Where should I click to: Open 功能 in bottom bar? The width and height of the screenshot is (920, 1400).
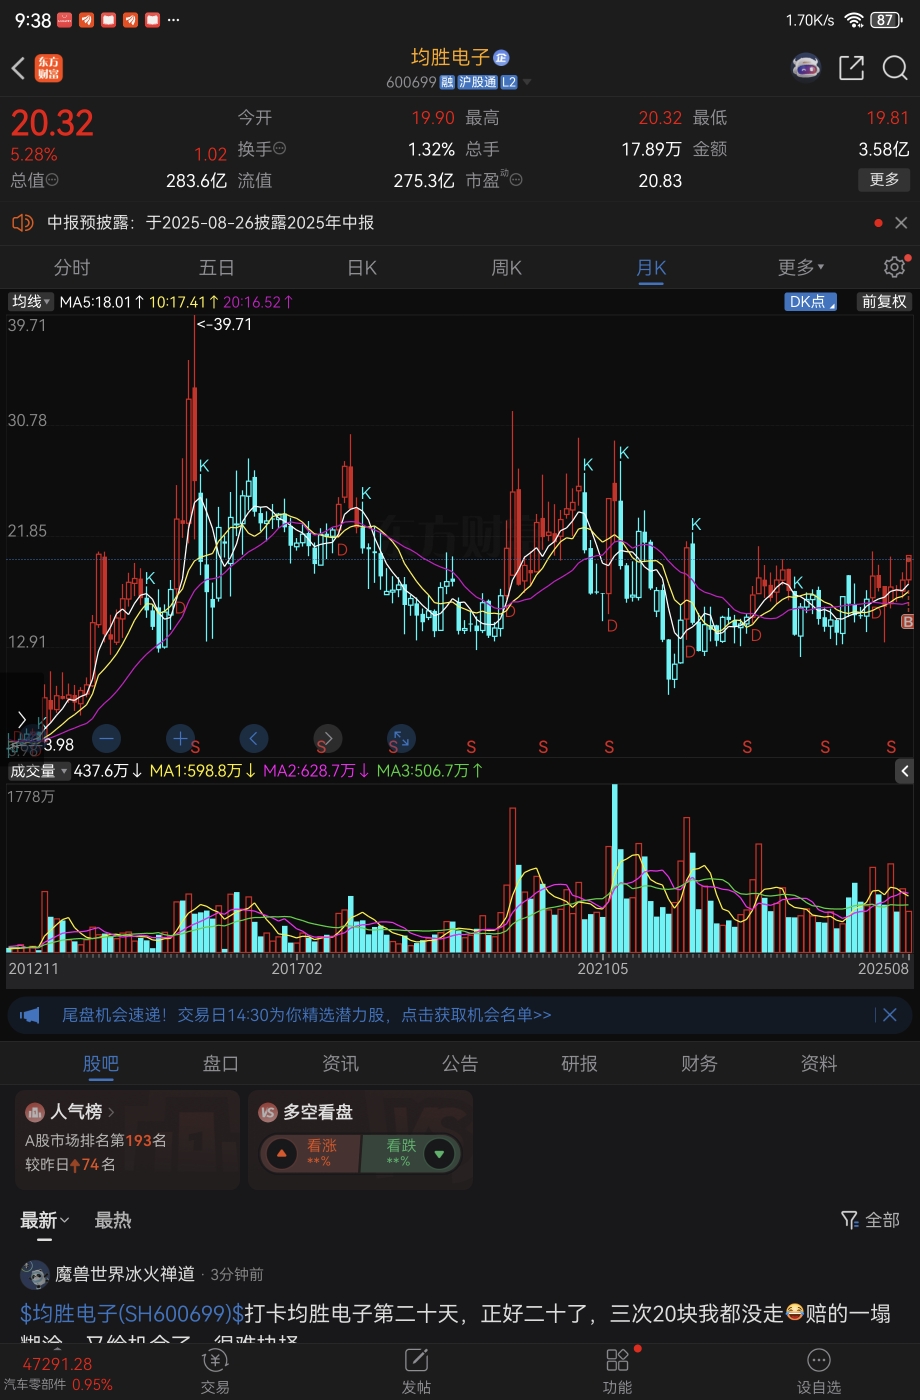(617, 1371)
